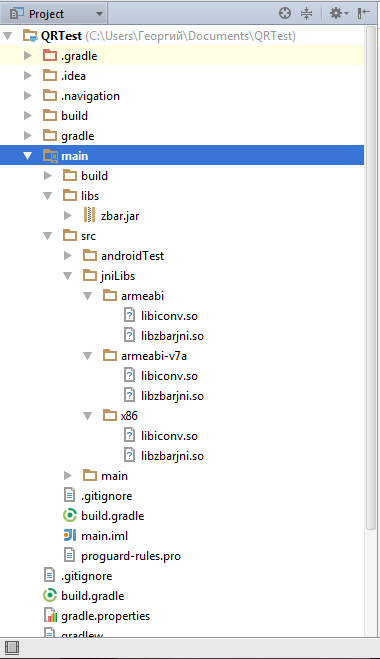Expand the androidTest folder arrow
Image resolution: width=380 pixels, height=659 pixels.
68,256
